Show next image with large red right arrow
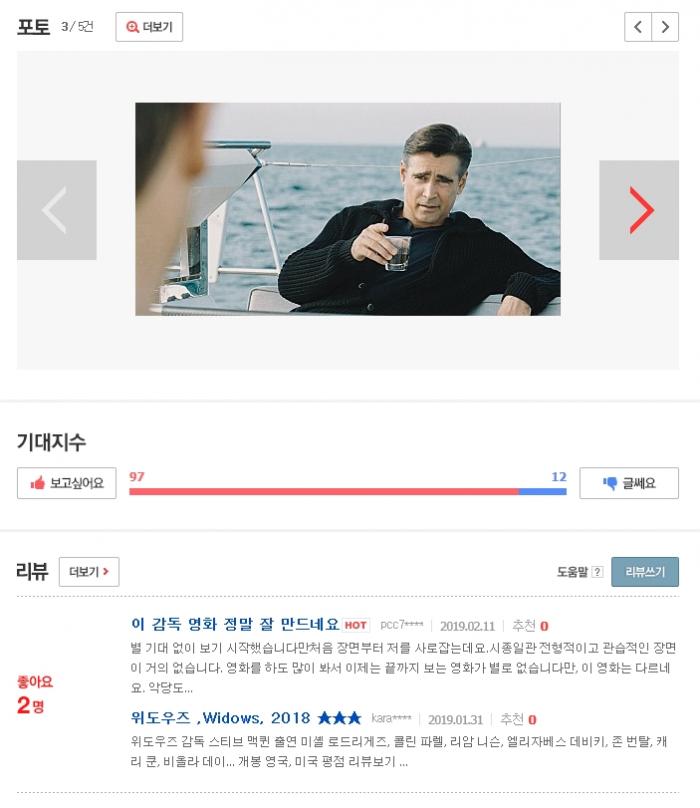Screen dimensions: 700x808 [x=639, y=210]
